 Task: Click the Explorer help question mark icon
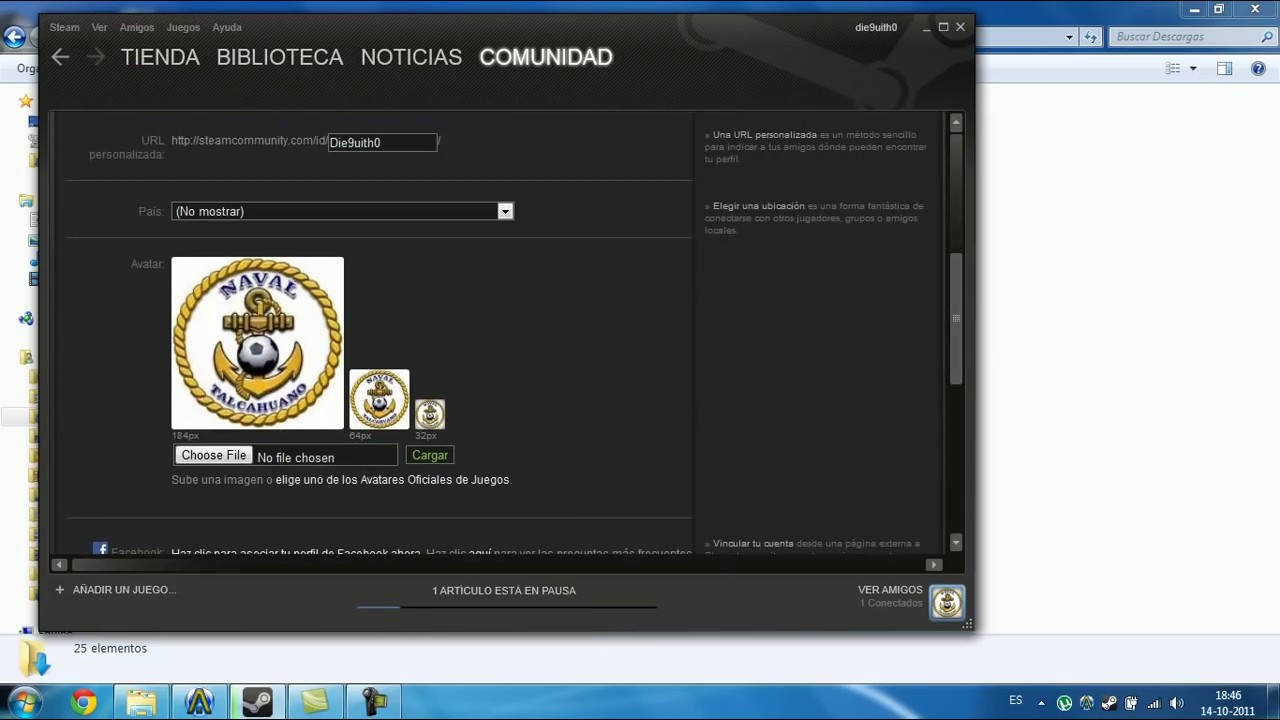[x=1259, y=69]
